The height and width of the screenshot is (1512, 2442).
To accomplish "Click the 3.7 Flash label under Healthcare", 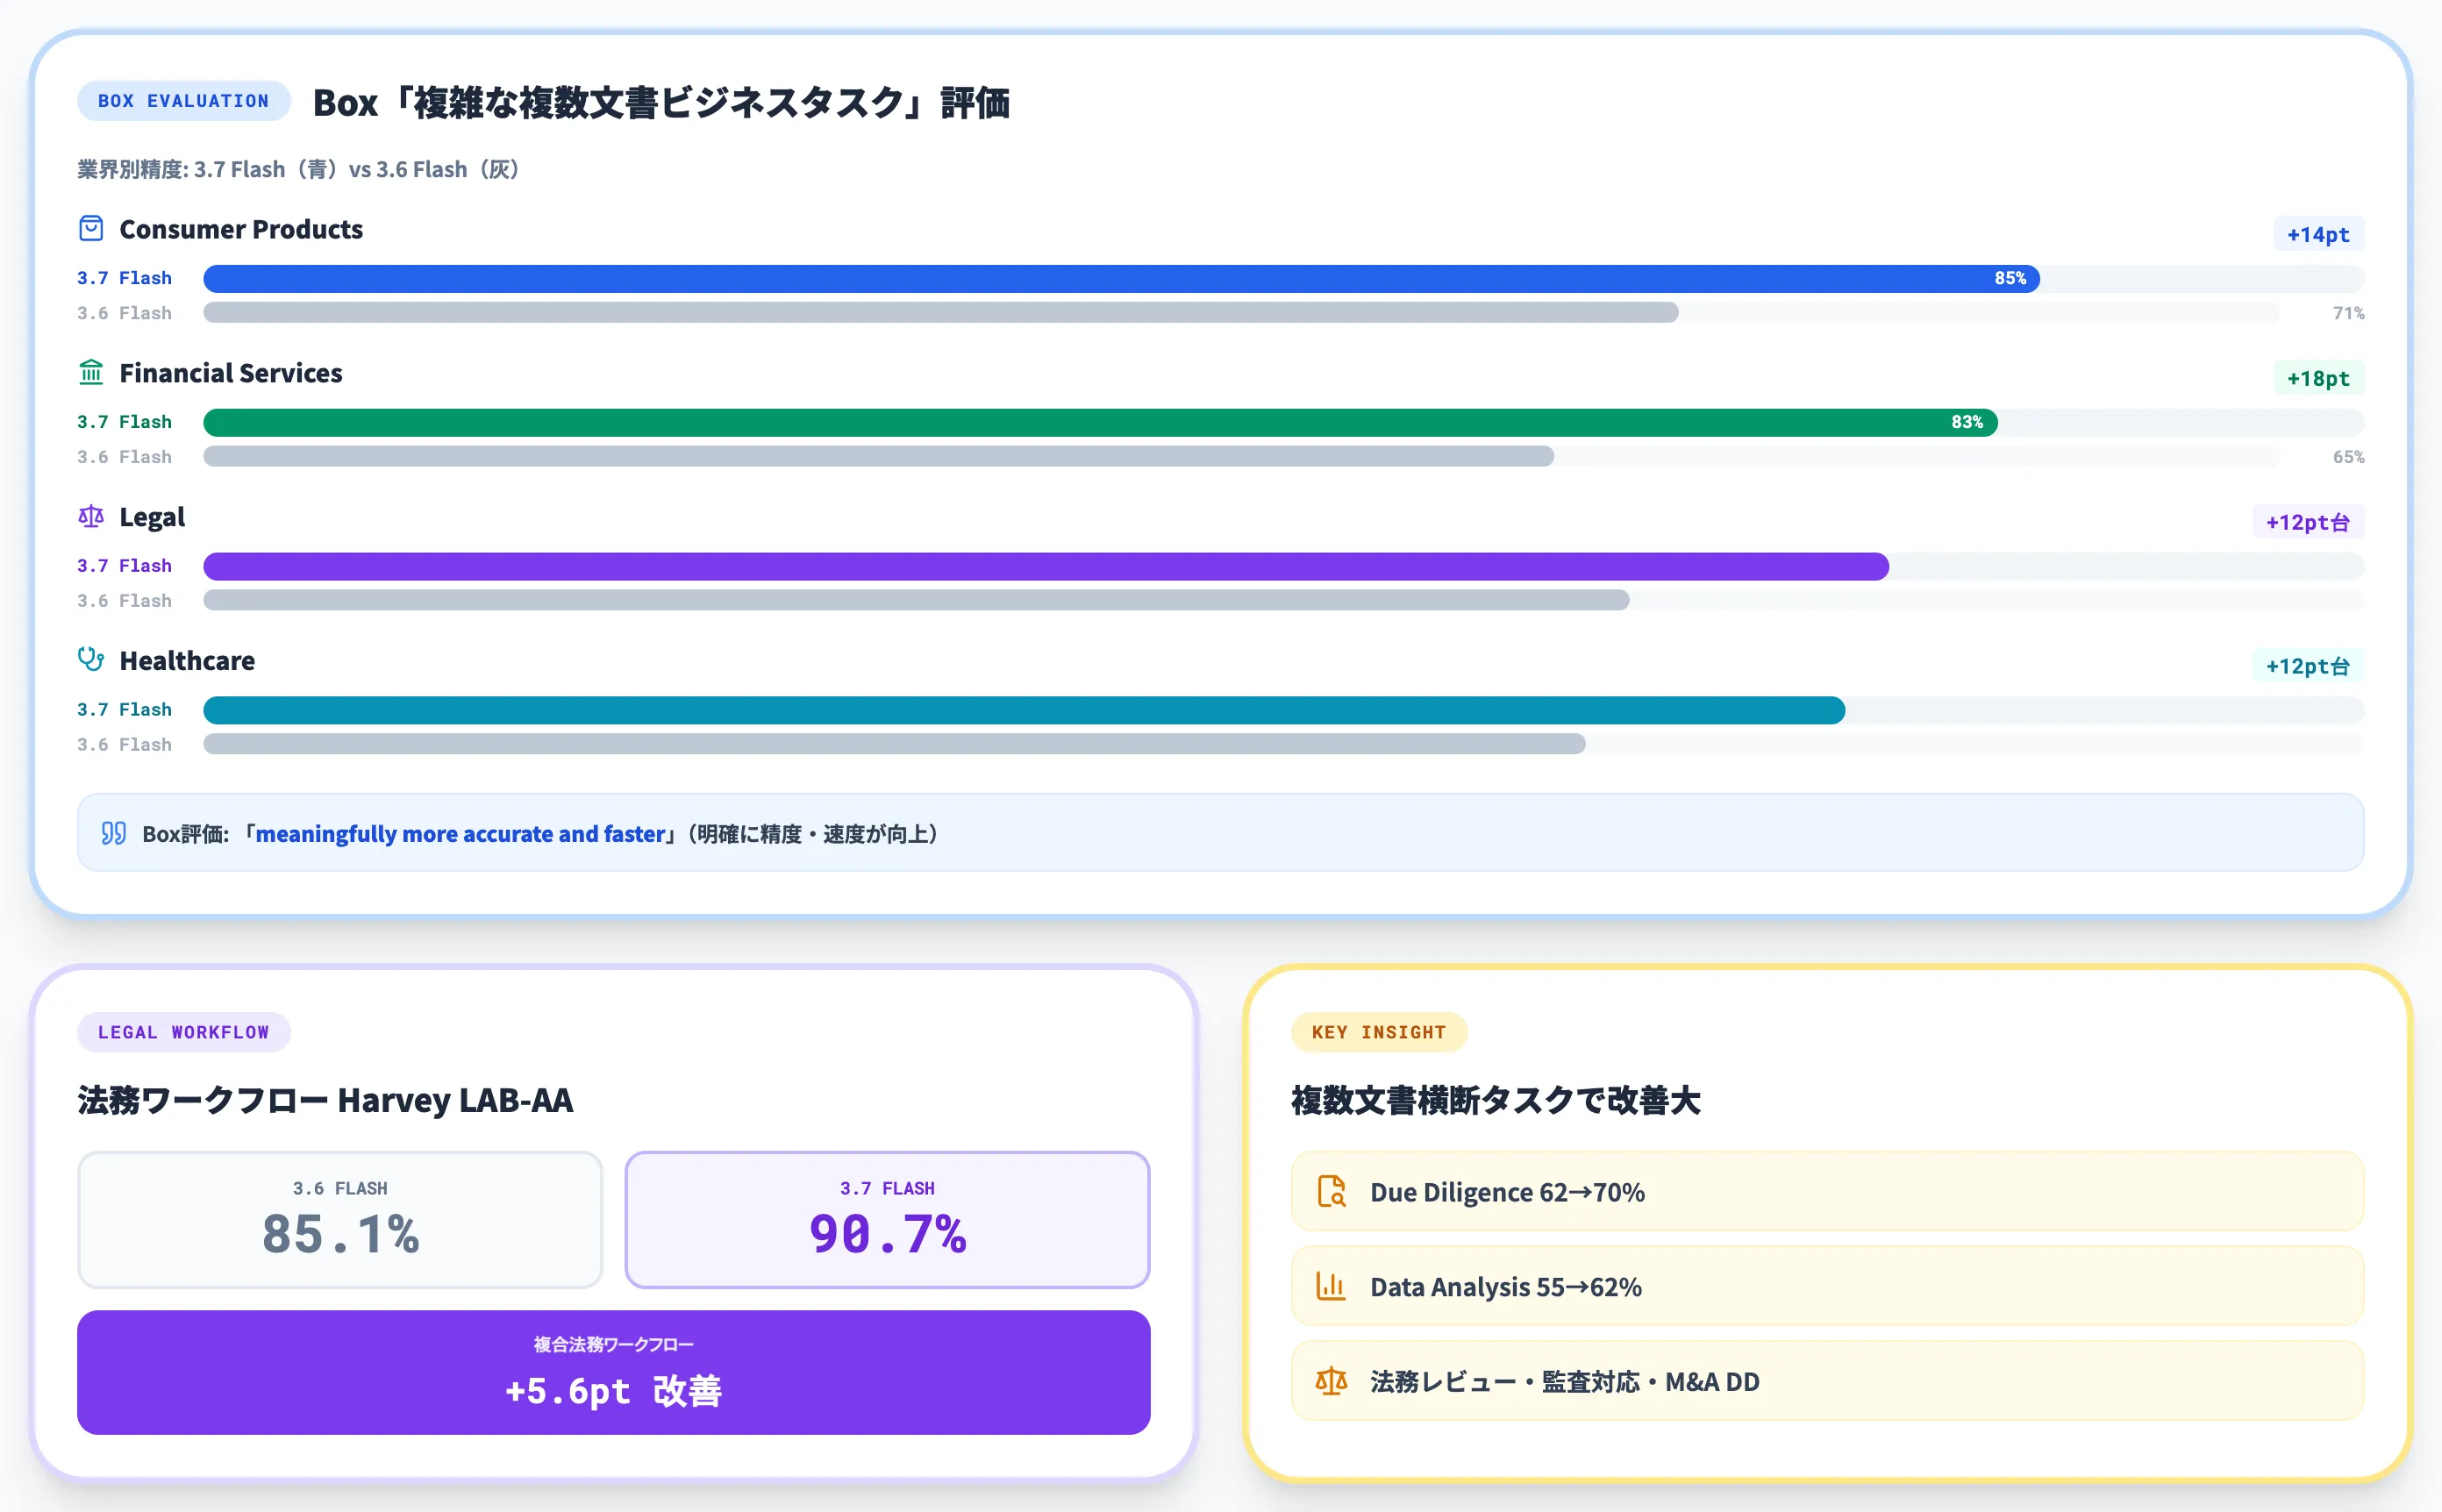I will (x=124, y=710).
